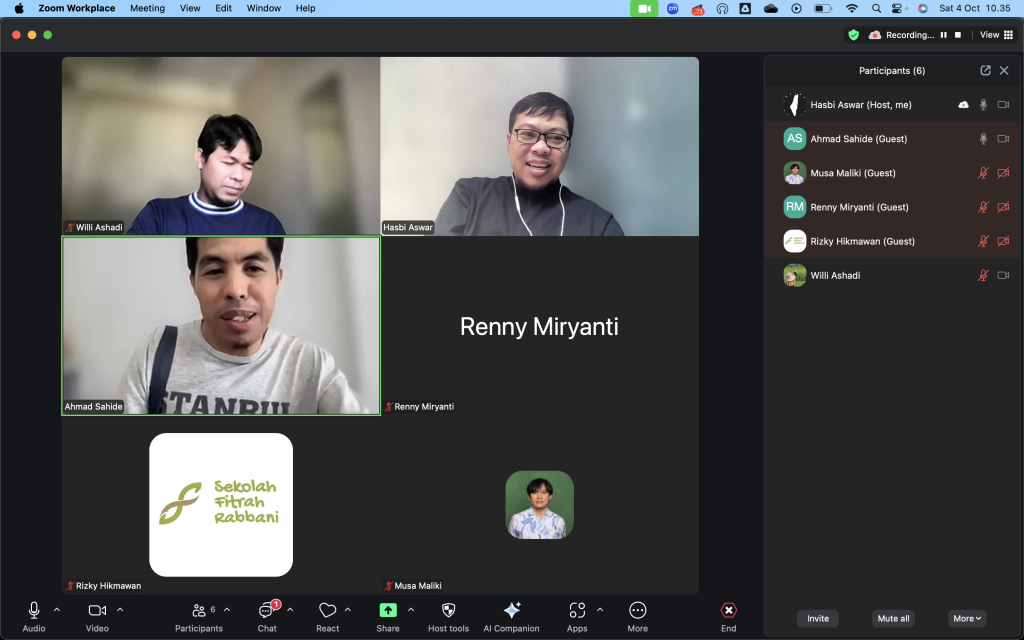Open the Chat panel icon

click(x=267, y=611)
